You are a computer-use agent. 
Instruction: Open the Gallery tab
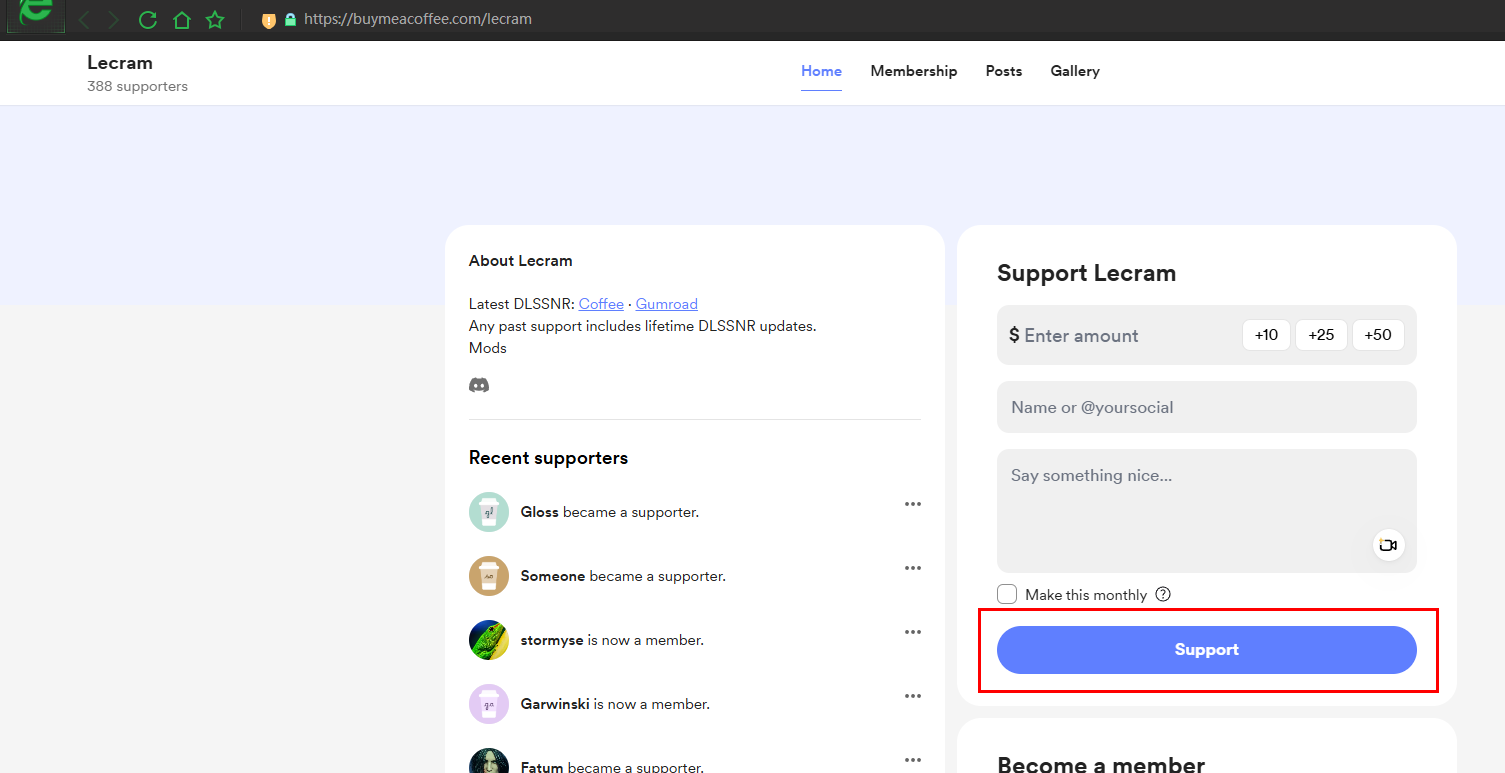[1075, 71]
